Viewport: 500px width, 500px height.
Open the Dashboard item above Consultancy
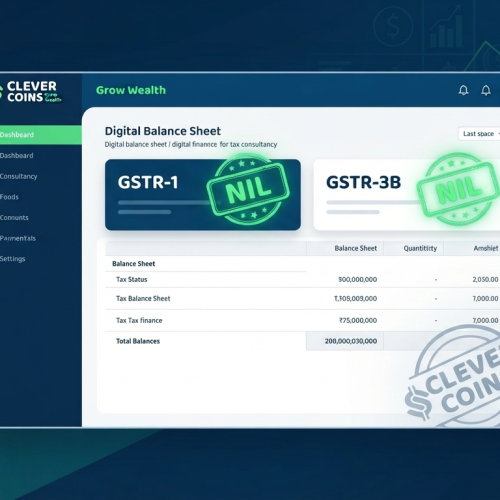(x=17, y=155)
